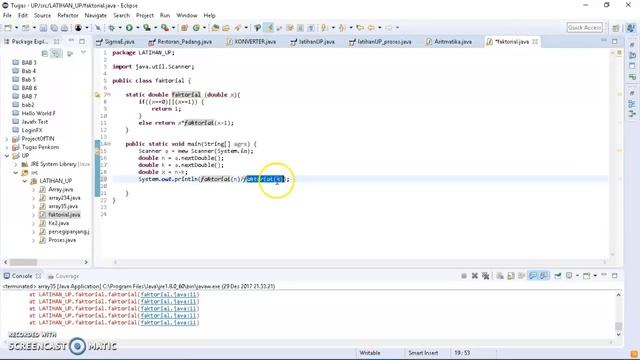Viewport: 640px width, 360px height.
Task: Collapse the LATIHAN_UP package node
Action: [x=24, y=181]
